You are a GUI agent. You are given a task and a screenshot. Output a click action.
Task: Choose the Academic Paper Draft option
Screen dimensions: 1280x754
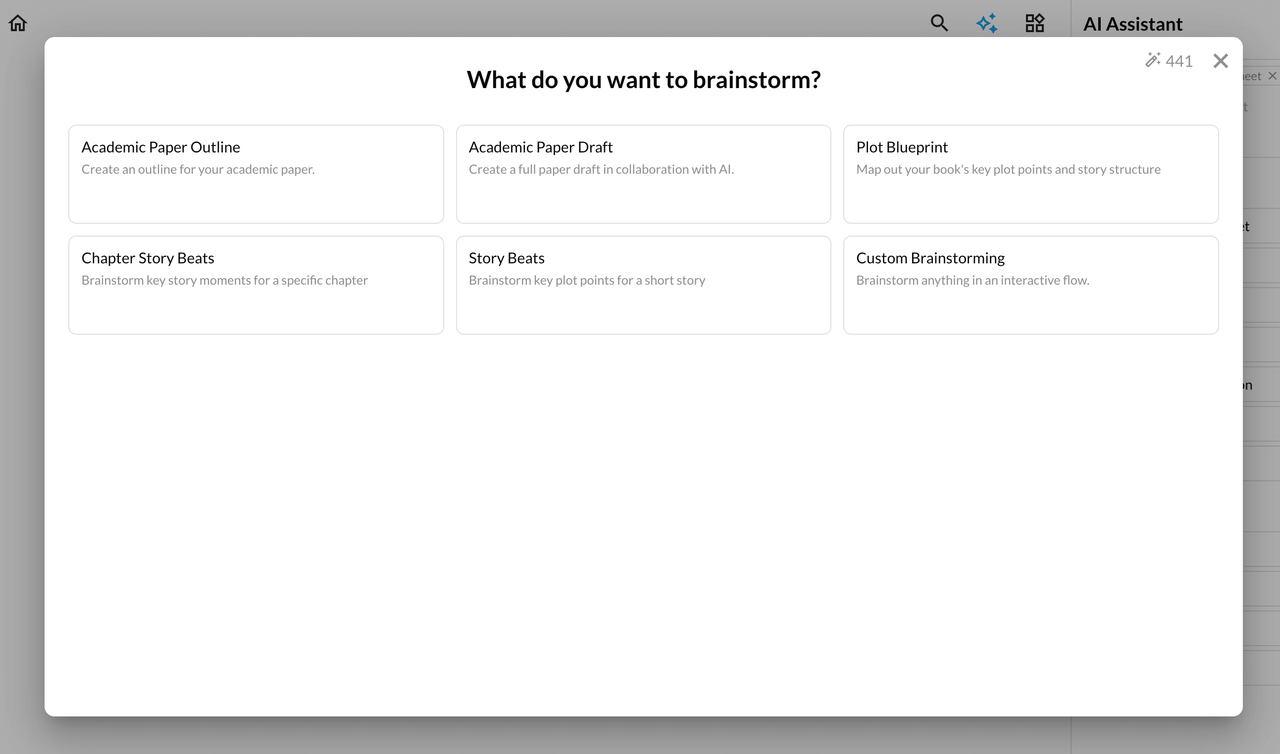coord(643,174)
